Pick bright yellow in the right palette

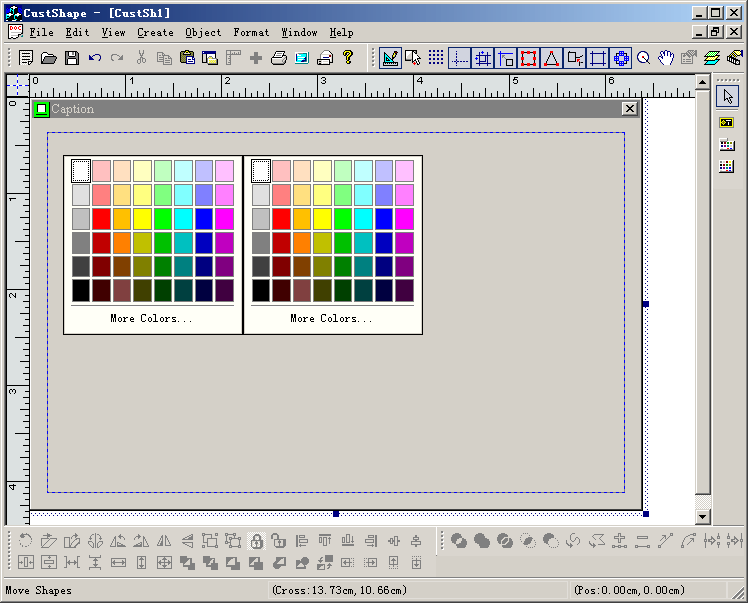coord(322,219)
